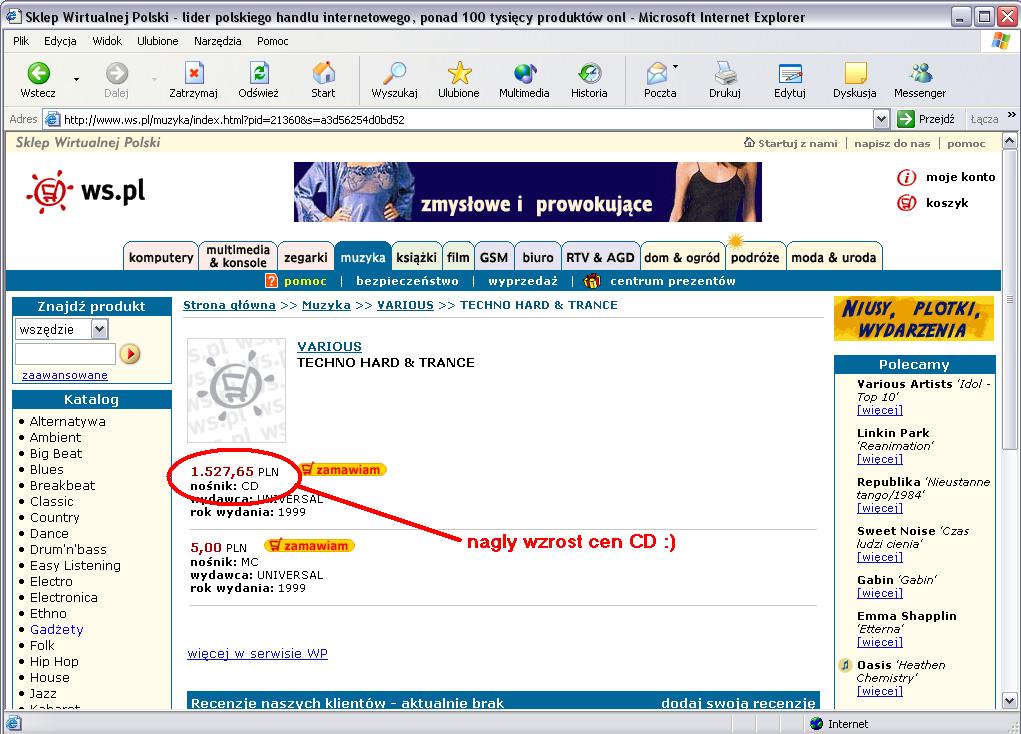
Task: Open the Plik menu
Action: 21,41
